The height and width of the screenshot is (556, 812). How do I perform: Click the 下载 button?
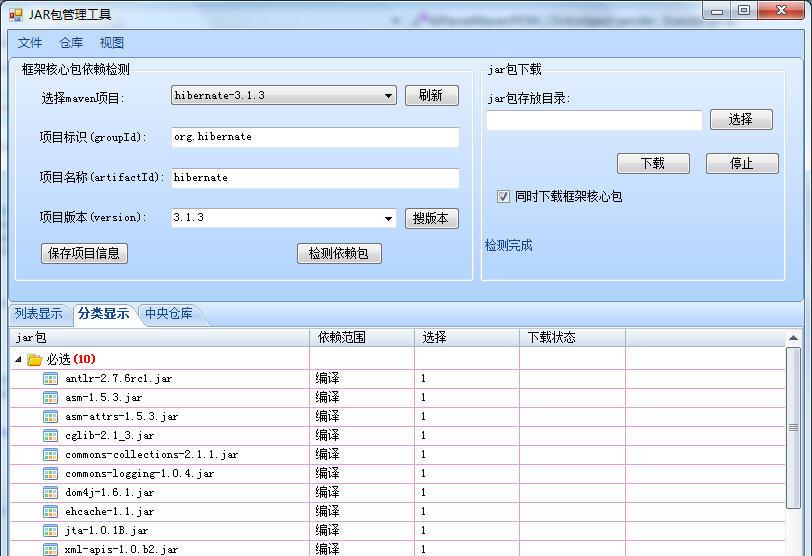pos(652,164)
